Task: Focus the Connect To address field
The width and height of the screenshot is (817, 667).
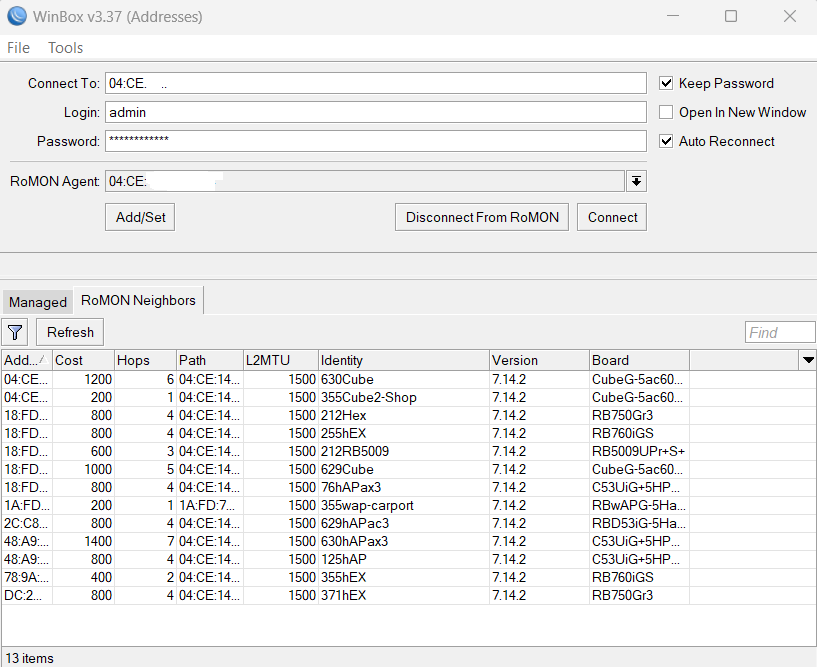Action: [x=376, y=83]
